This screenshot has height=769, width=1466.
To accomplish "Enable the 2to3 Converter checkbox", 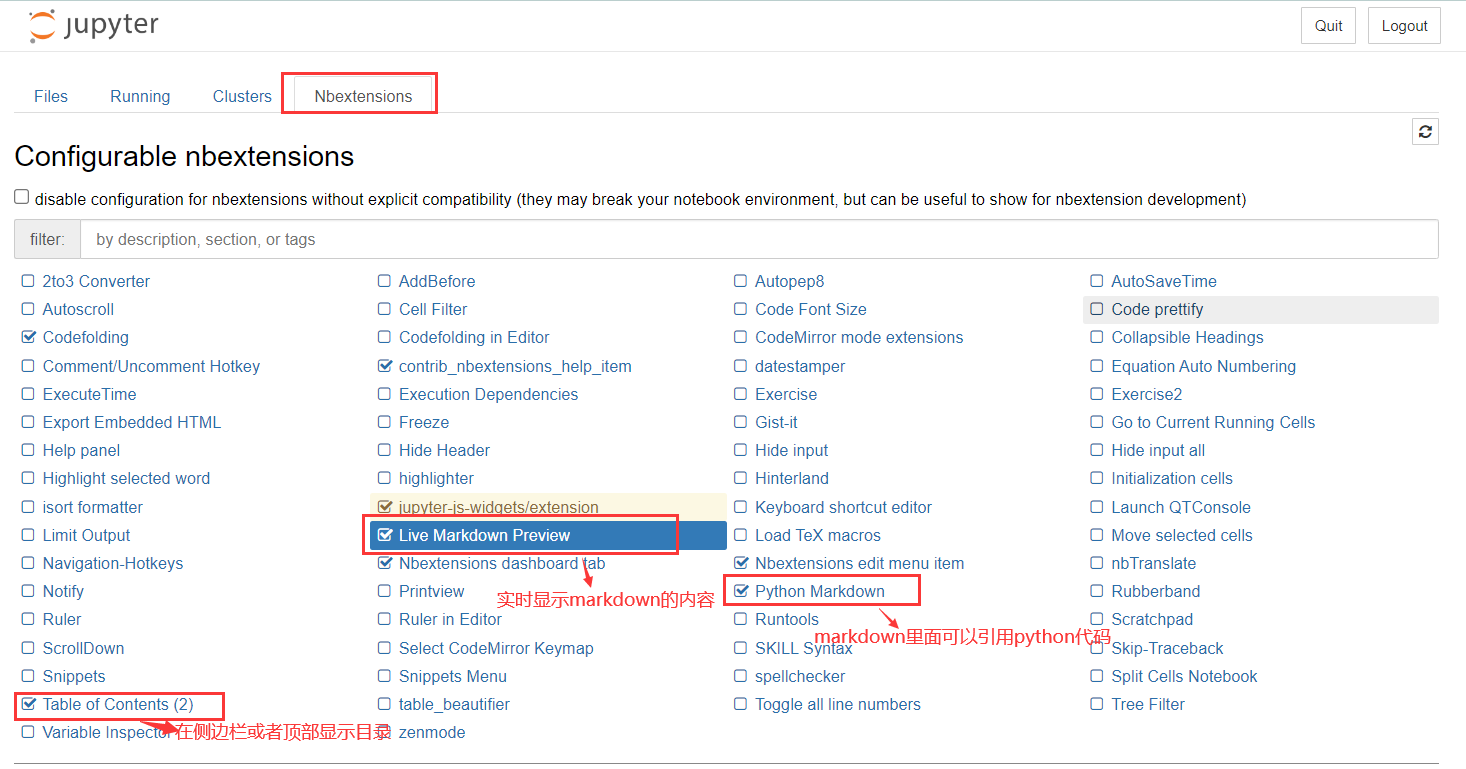I will pos(28,282).
